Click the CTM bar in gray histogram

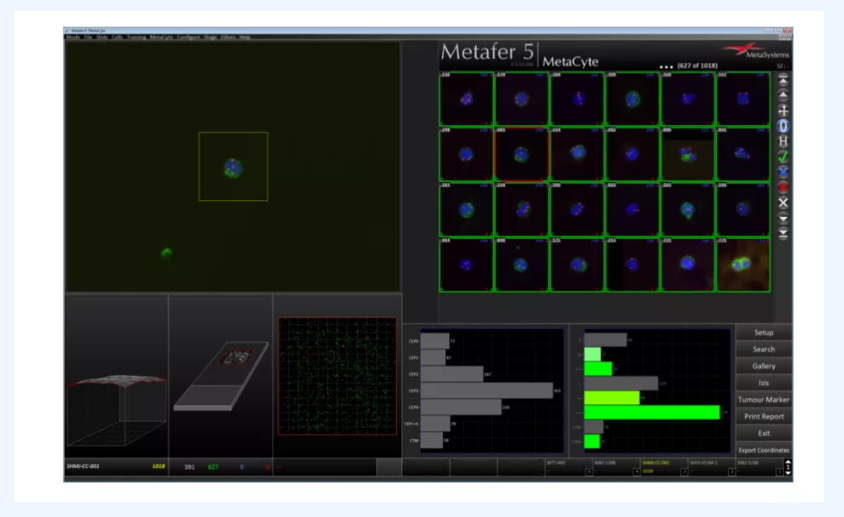pyautogui.click(x=432, y=440)
